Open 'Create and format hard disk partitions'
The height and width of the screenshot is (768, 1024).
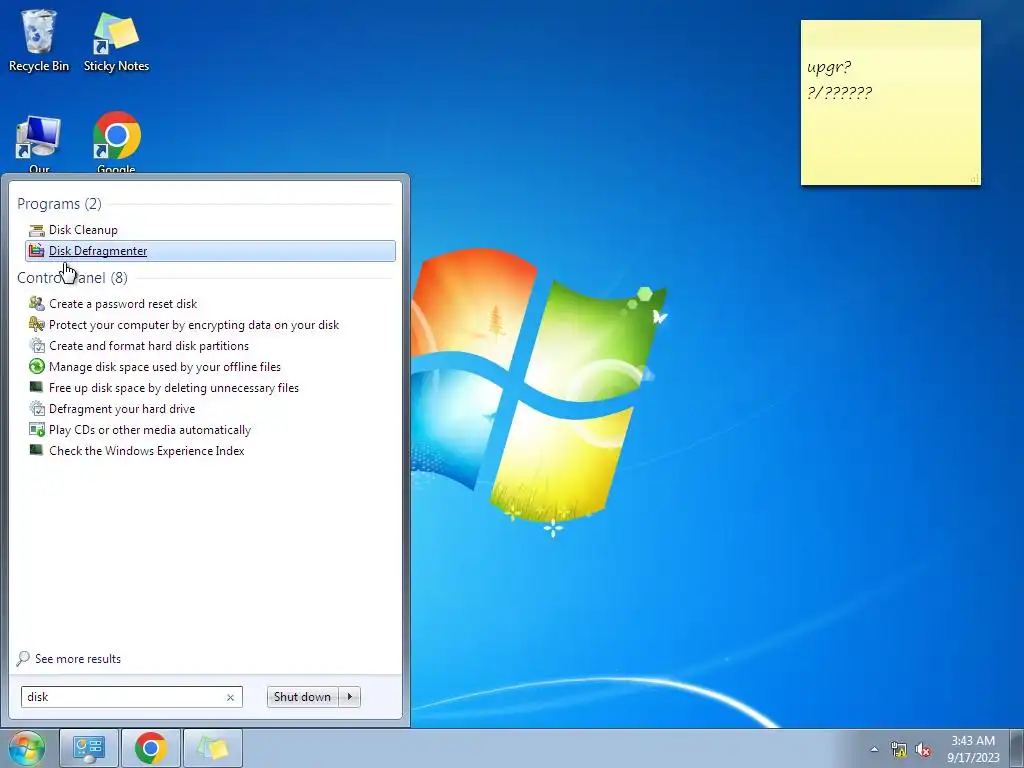(149, 345)
